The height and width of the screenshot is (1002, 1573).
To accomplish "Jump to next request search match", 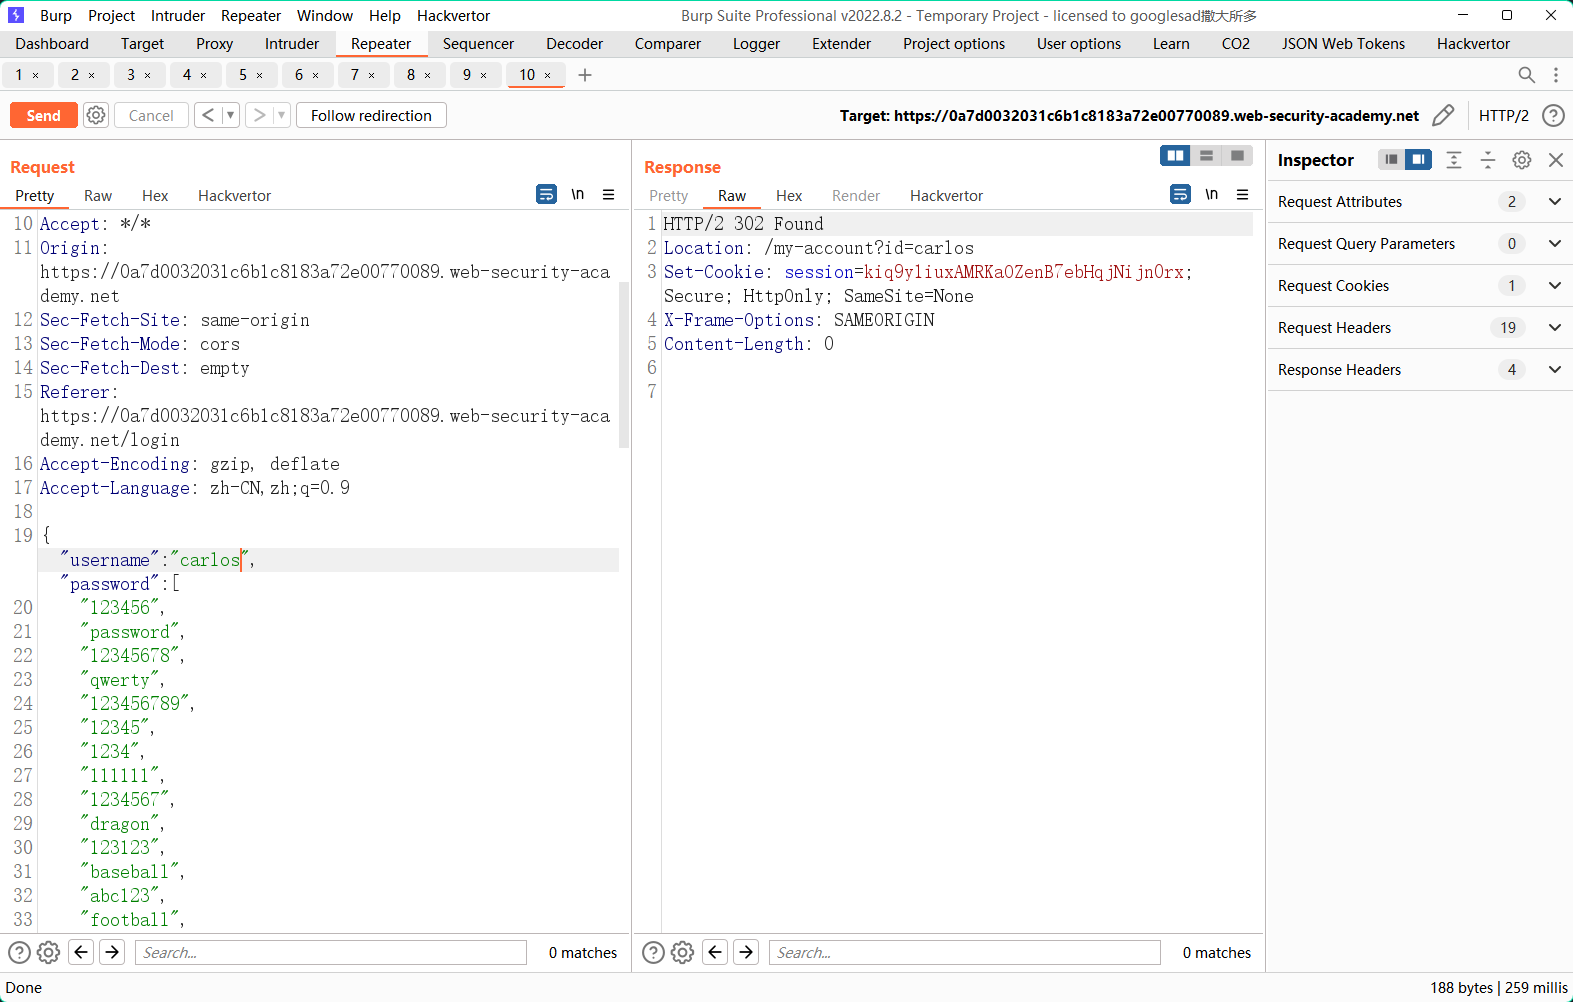I will (112, 952).
